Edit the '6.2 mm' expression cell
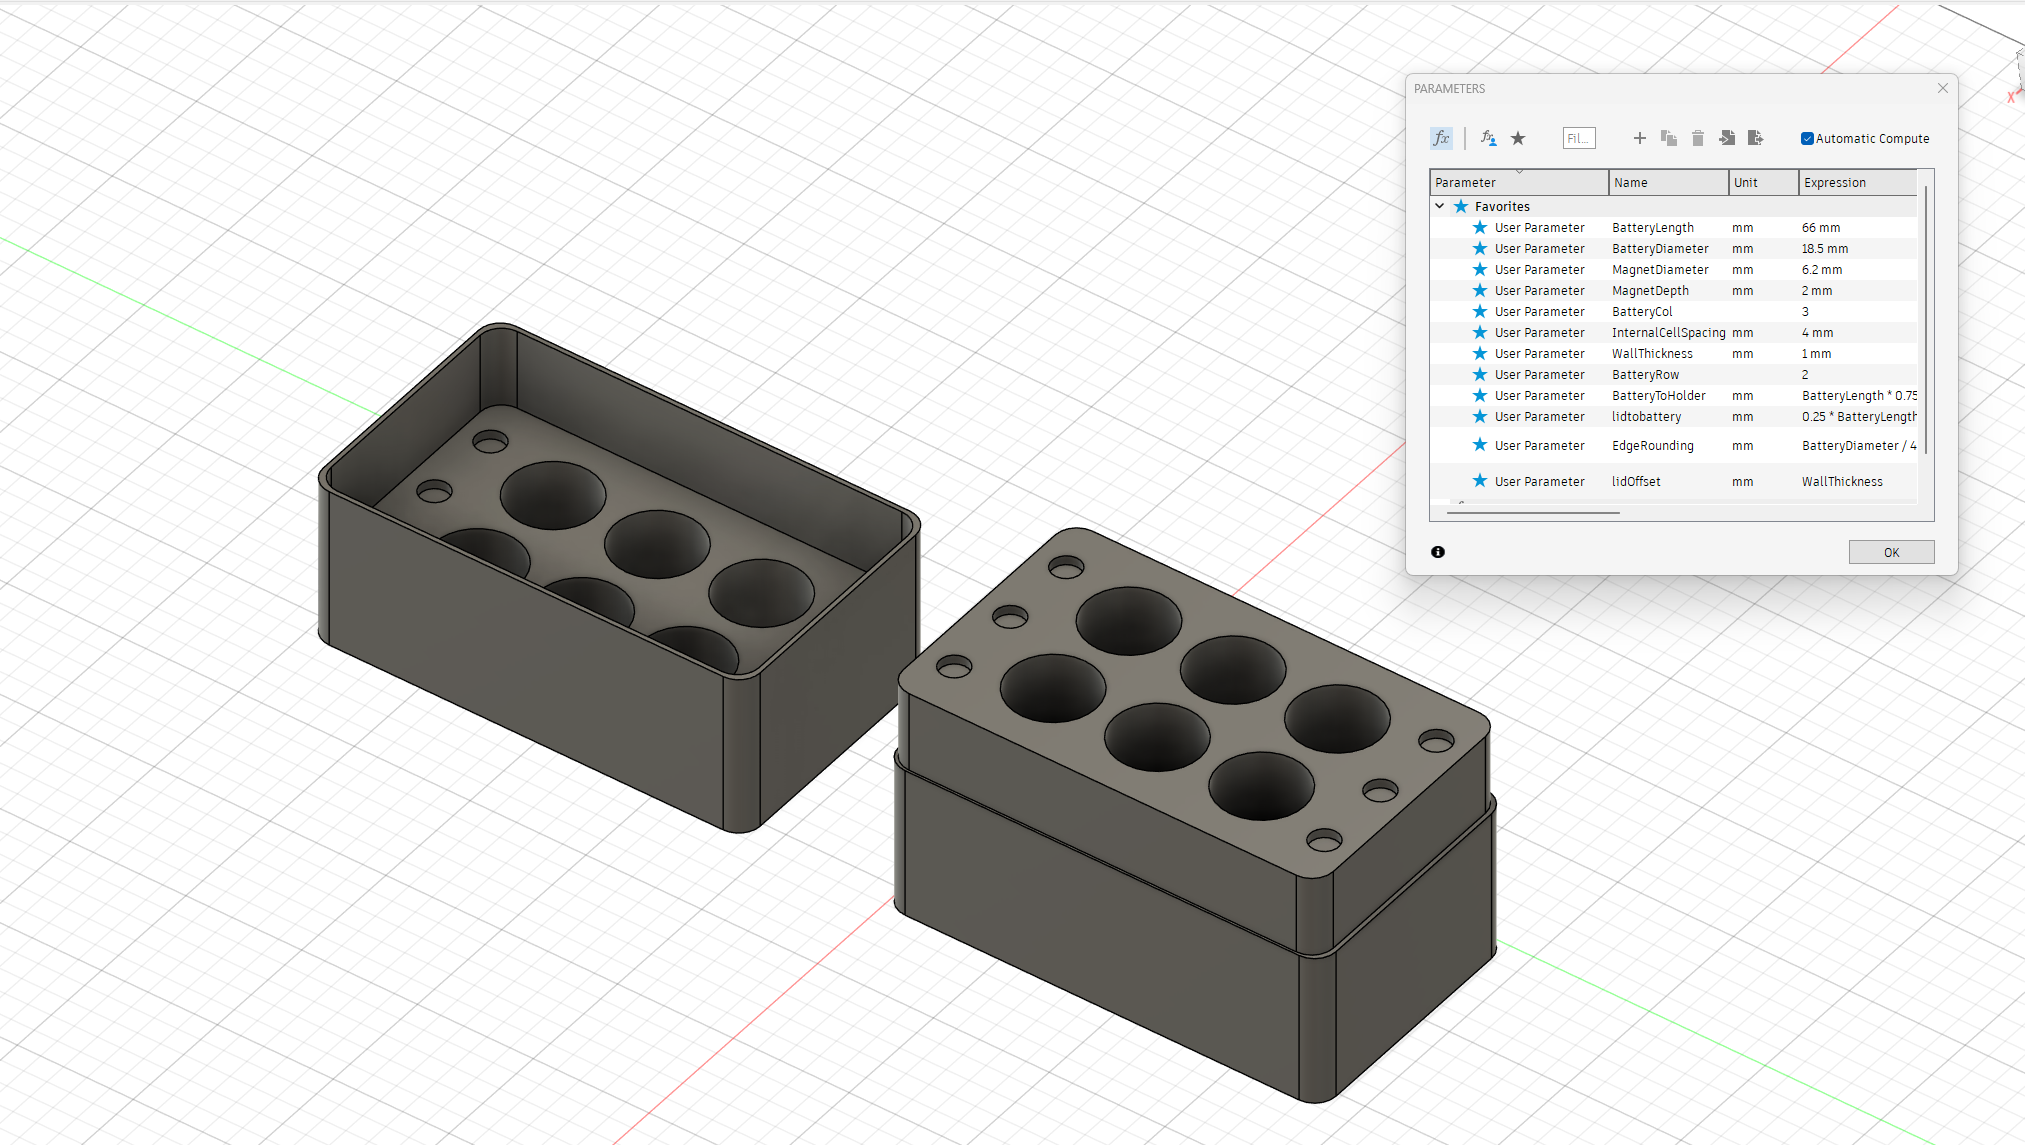 click(1822, 270)
